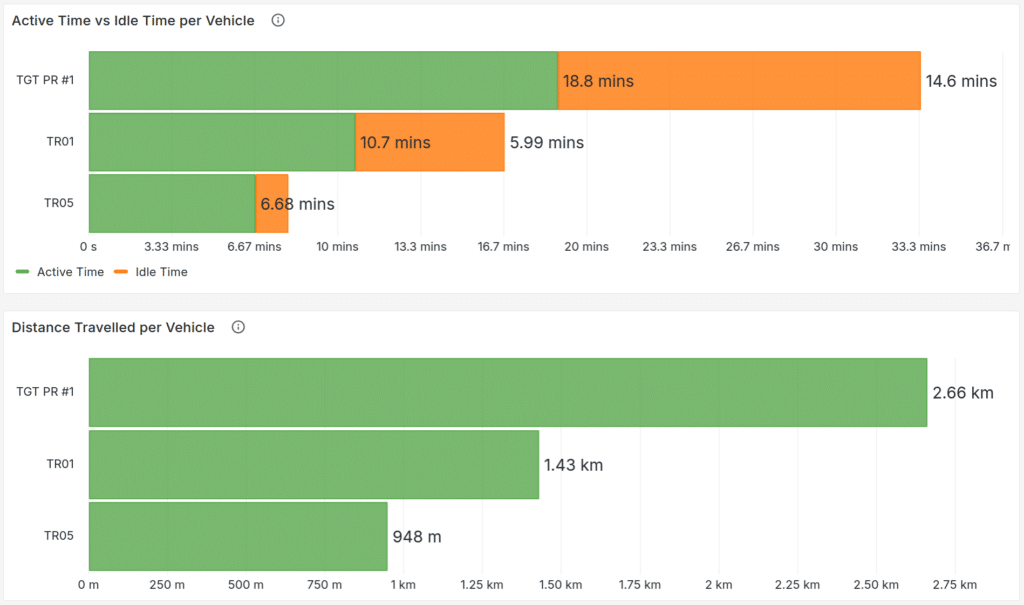Select TR01 distance bar
1024x605 pixels.
coord(314,465)
